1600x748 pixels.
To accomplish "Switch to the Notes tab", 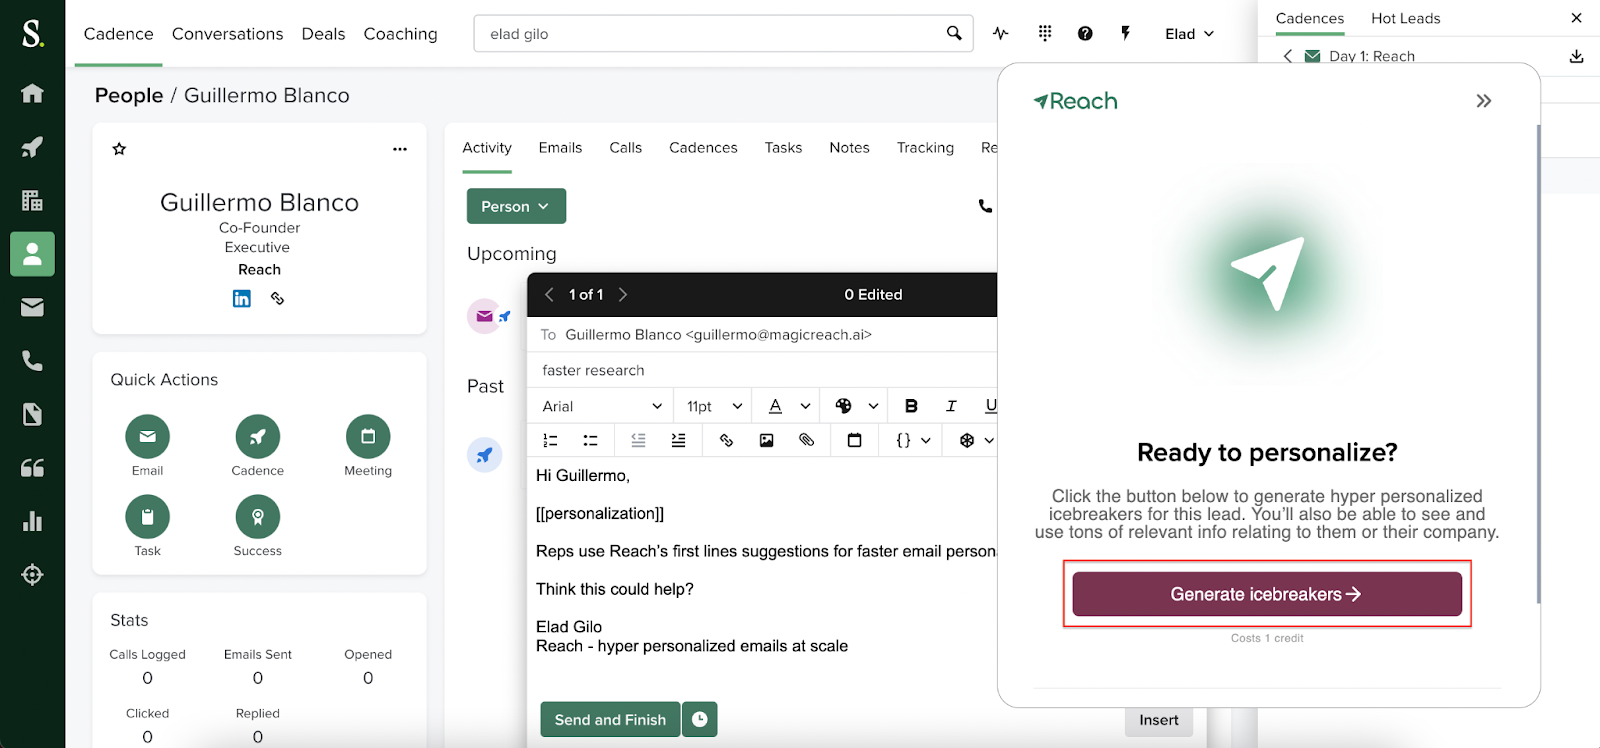I will 850,148.
